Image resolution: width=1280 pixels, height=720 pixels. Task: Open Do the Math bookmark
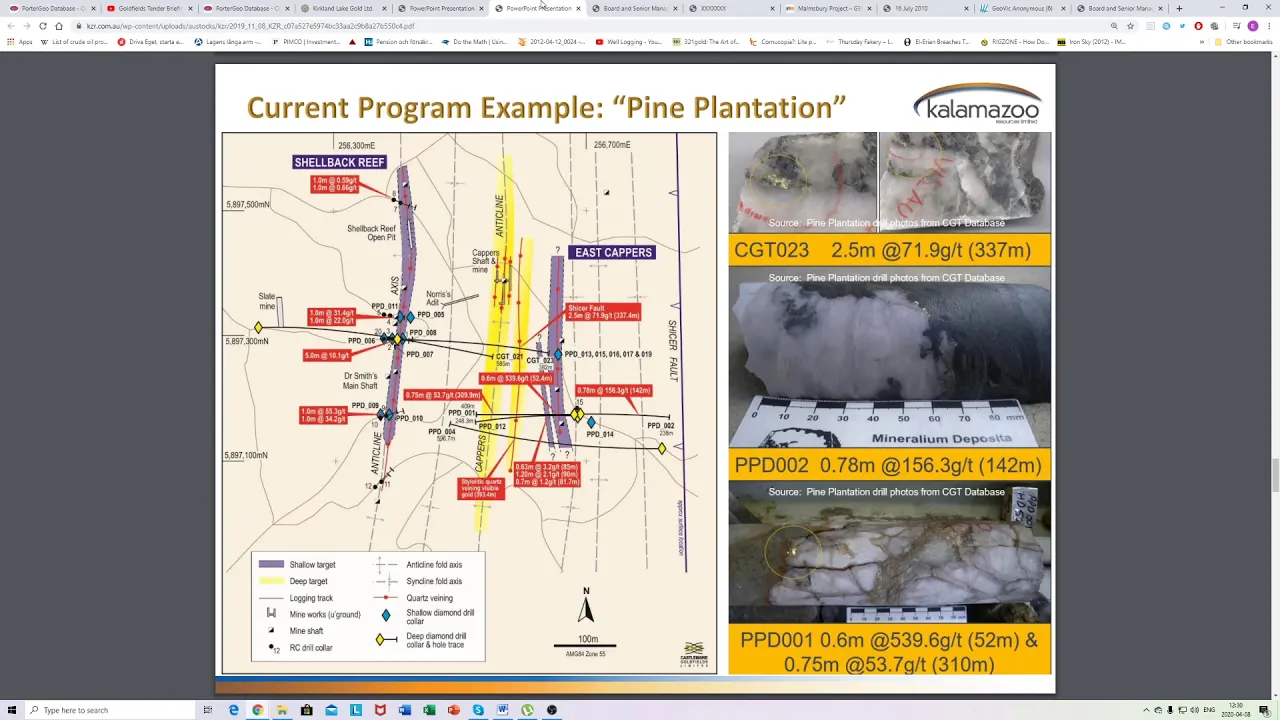pyautogui.click(x=474, y=42)
